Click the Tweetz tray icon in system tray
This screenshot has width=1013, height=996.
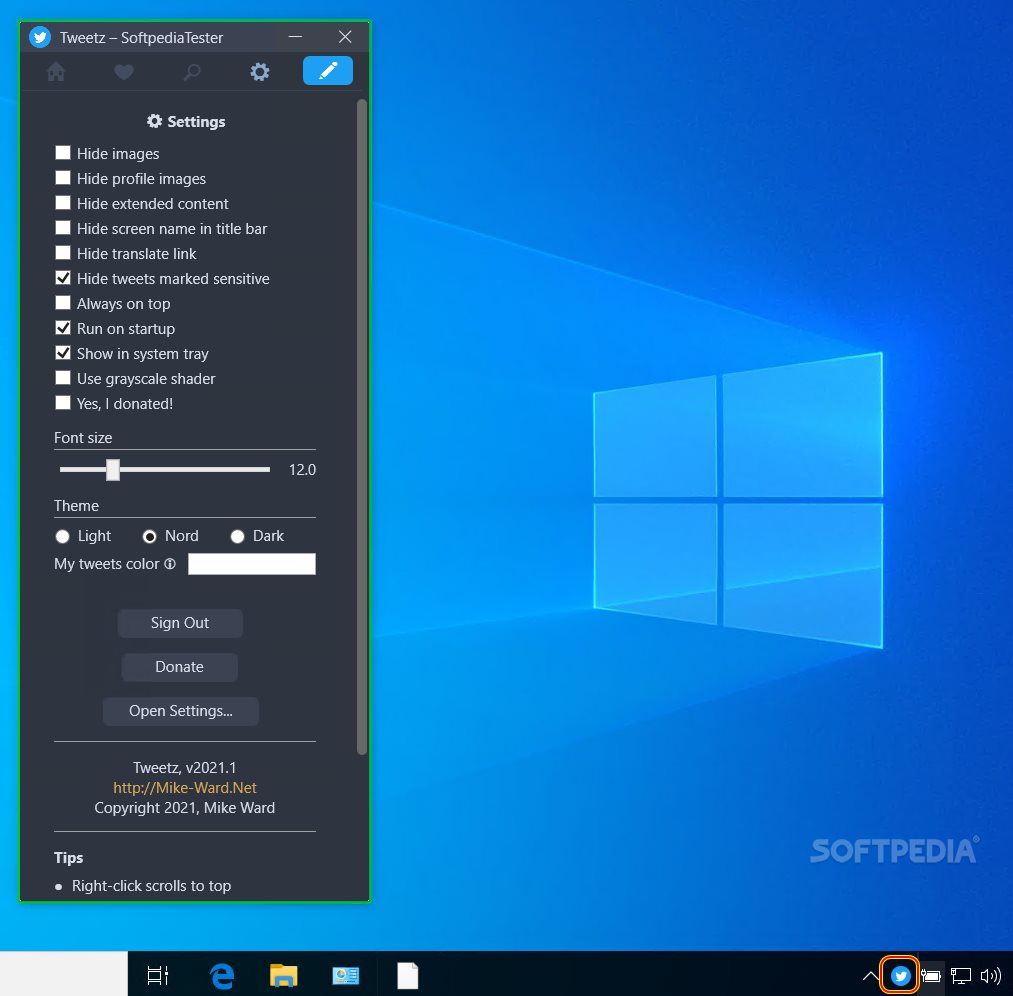point(900,975)
